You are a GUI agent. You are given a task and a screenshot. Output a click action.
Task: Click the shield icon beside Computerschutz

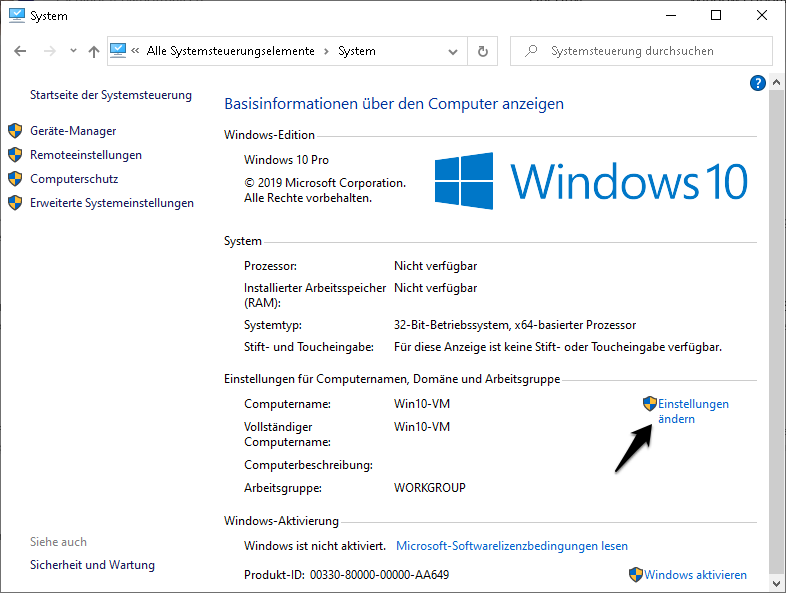point(15,179)
